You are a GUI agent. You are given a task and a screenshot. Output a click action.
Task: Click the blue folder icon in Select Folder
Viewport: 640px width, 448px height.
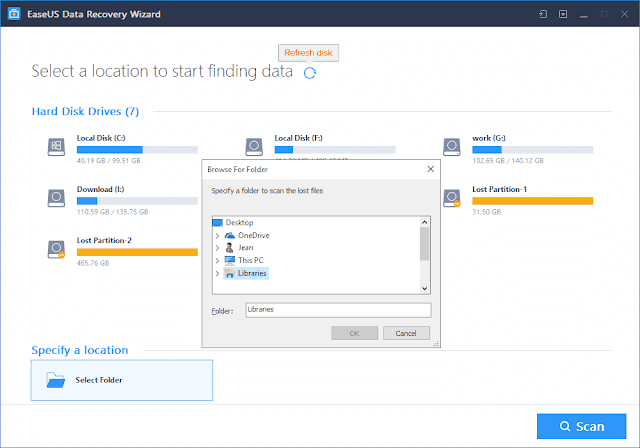pyautogui.click(x=56, y=380)
